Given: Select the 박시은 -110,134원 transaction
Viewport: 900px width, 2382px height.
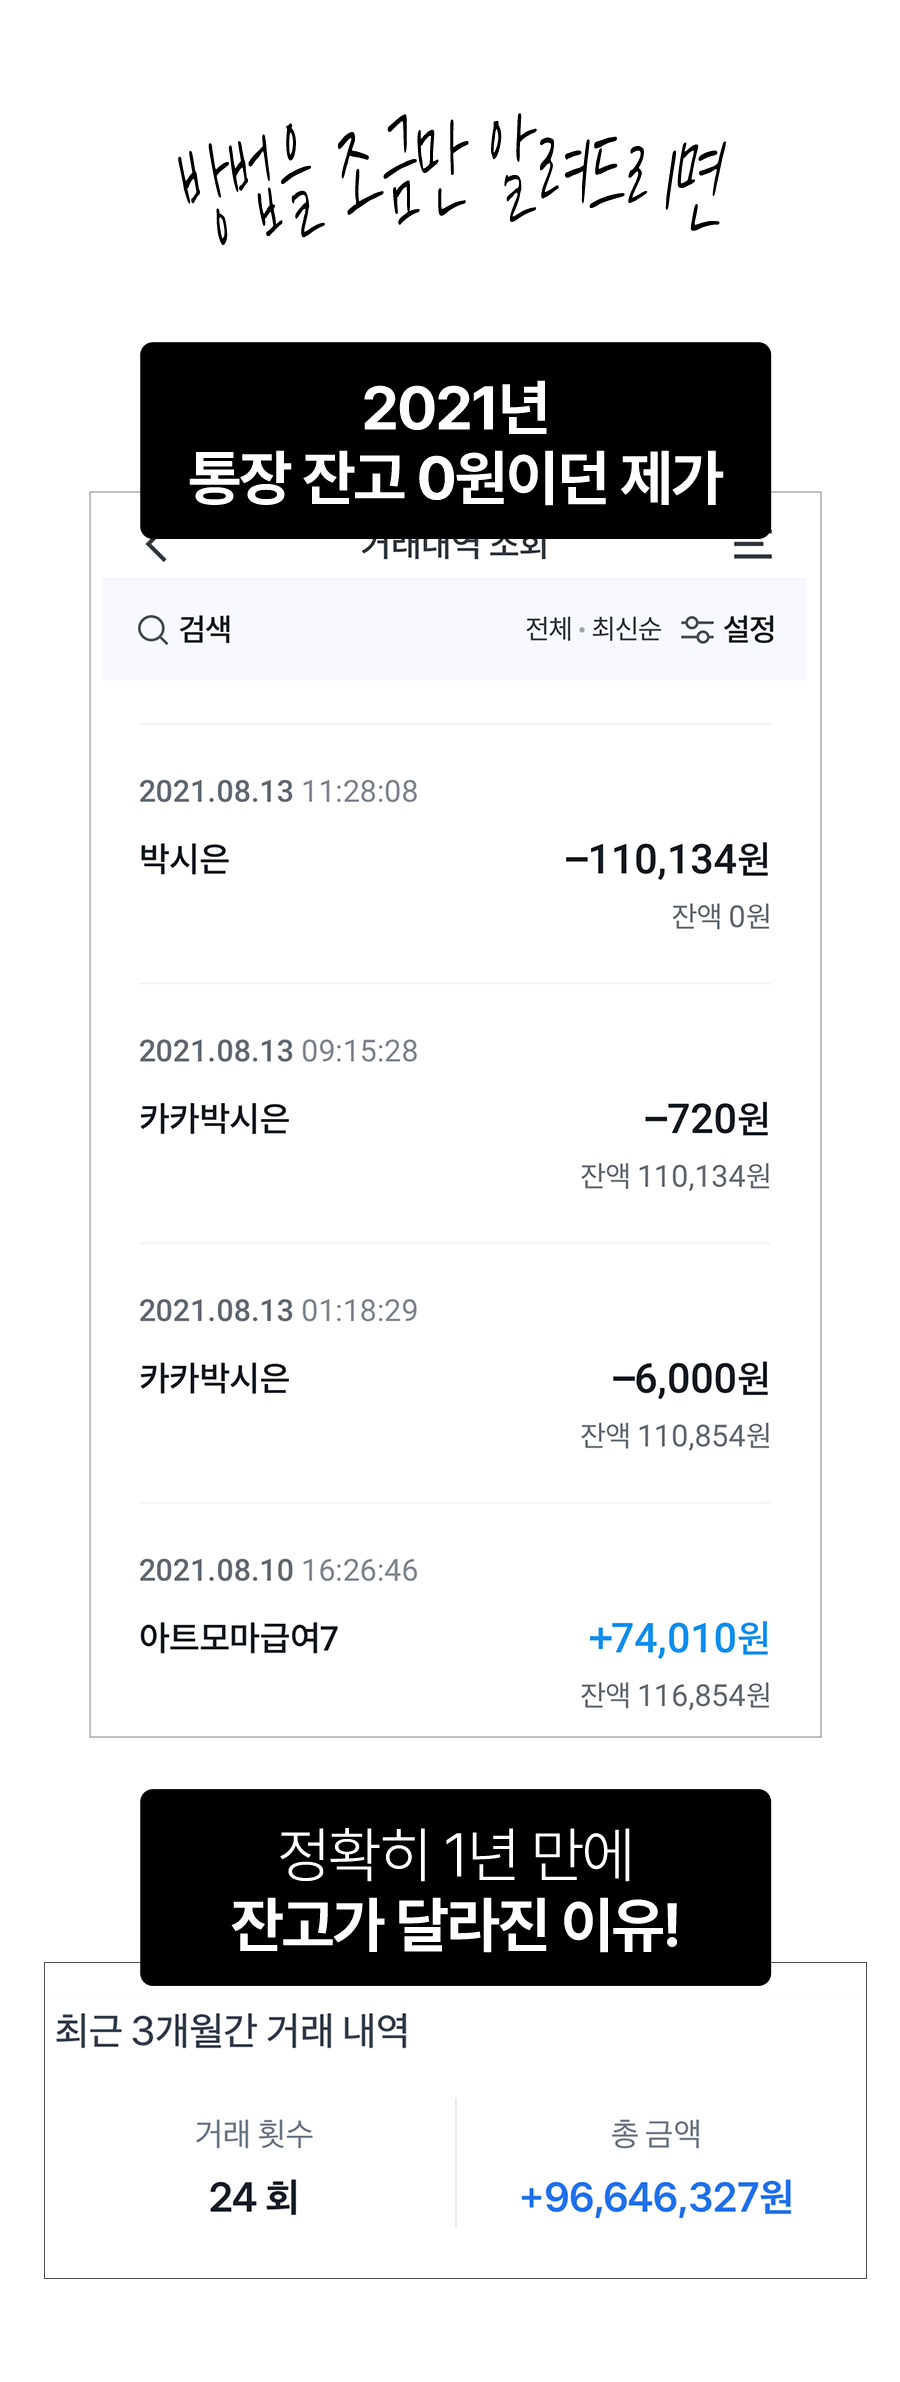Looking at the screenshot, I should click(454, 854).
